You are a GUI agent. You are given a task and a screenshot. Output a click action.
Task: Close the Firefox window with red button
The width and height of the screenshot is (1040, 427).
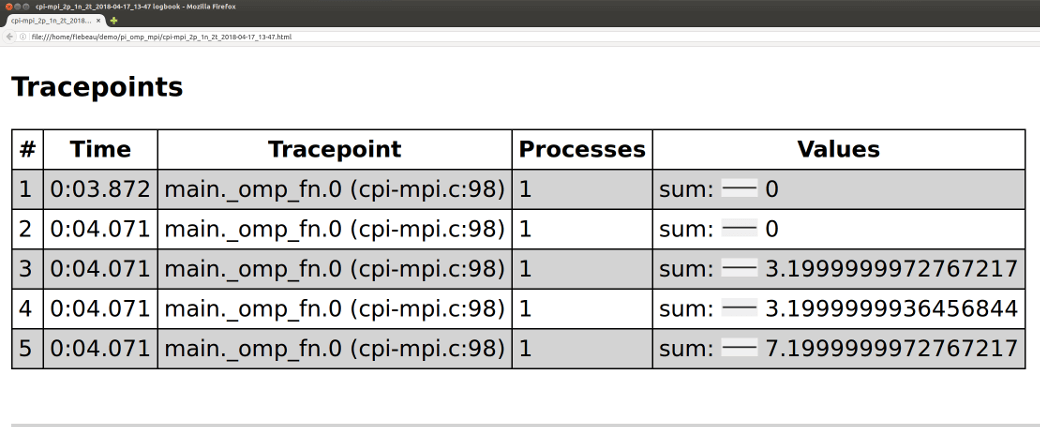click(x=8, y=6)
